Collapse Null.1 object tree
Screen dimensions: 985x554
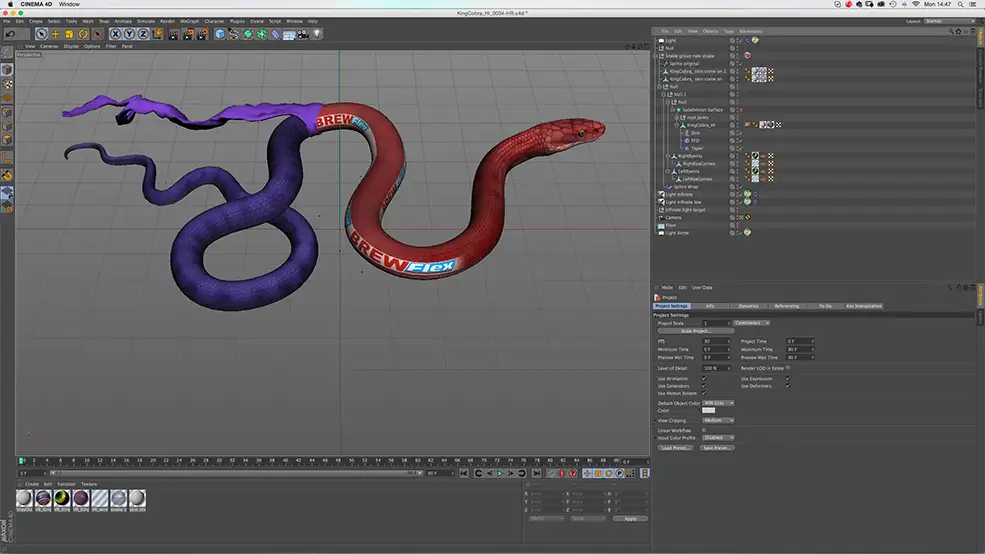tap(664, 94)
